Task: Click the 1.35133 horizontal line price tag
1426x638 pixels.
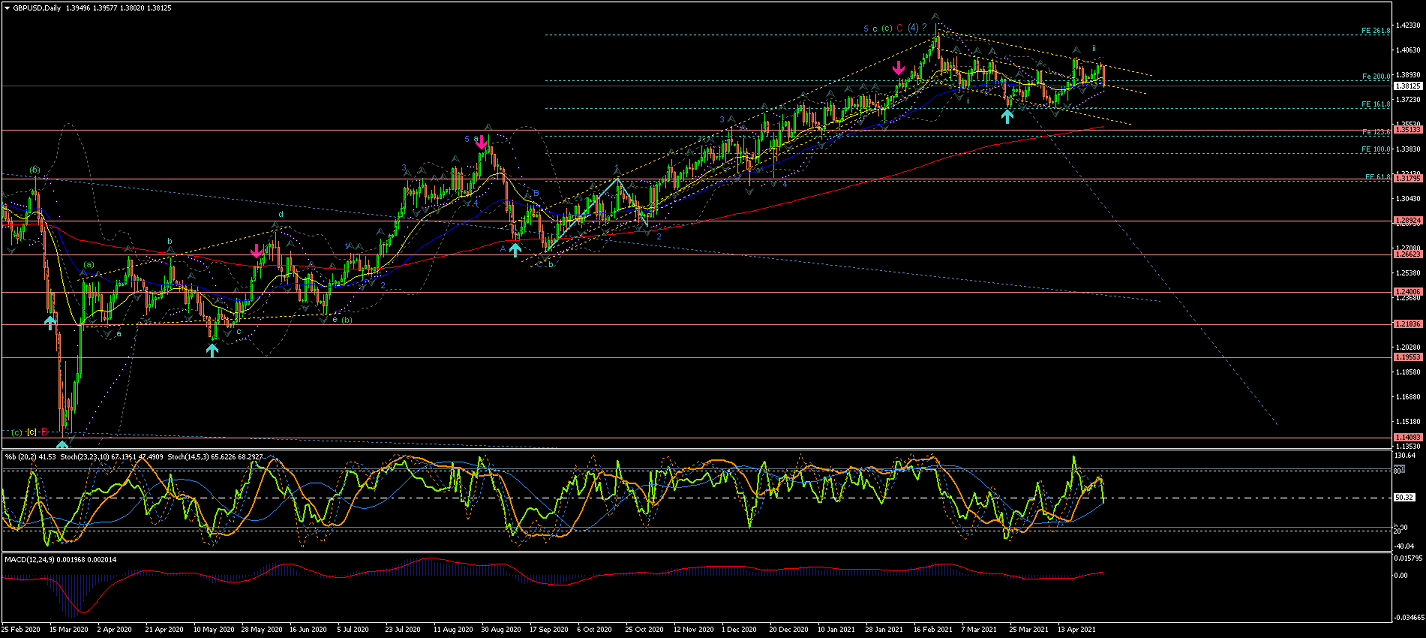Action: [1409, 130]
